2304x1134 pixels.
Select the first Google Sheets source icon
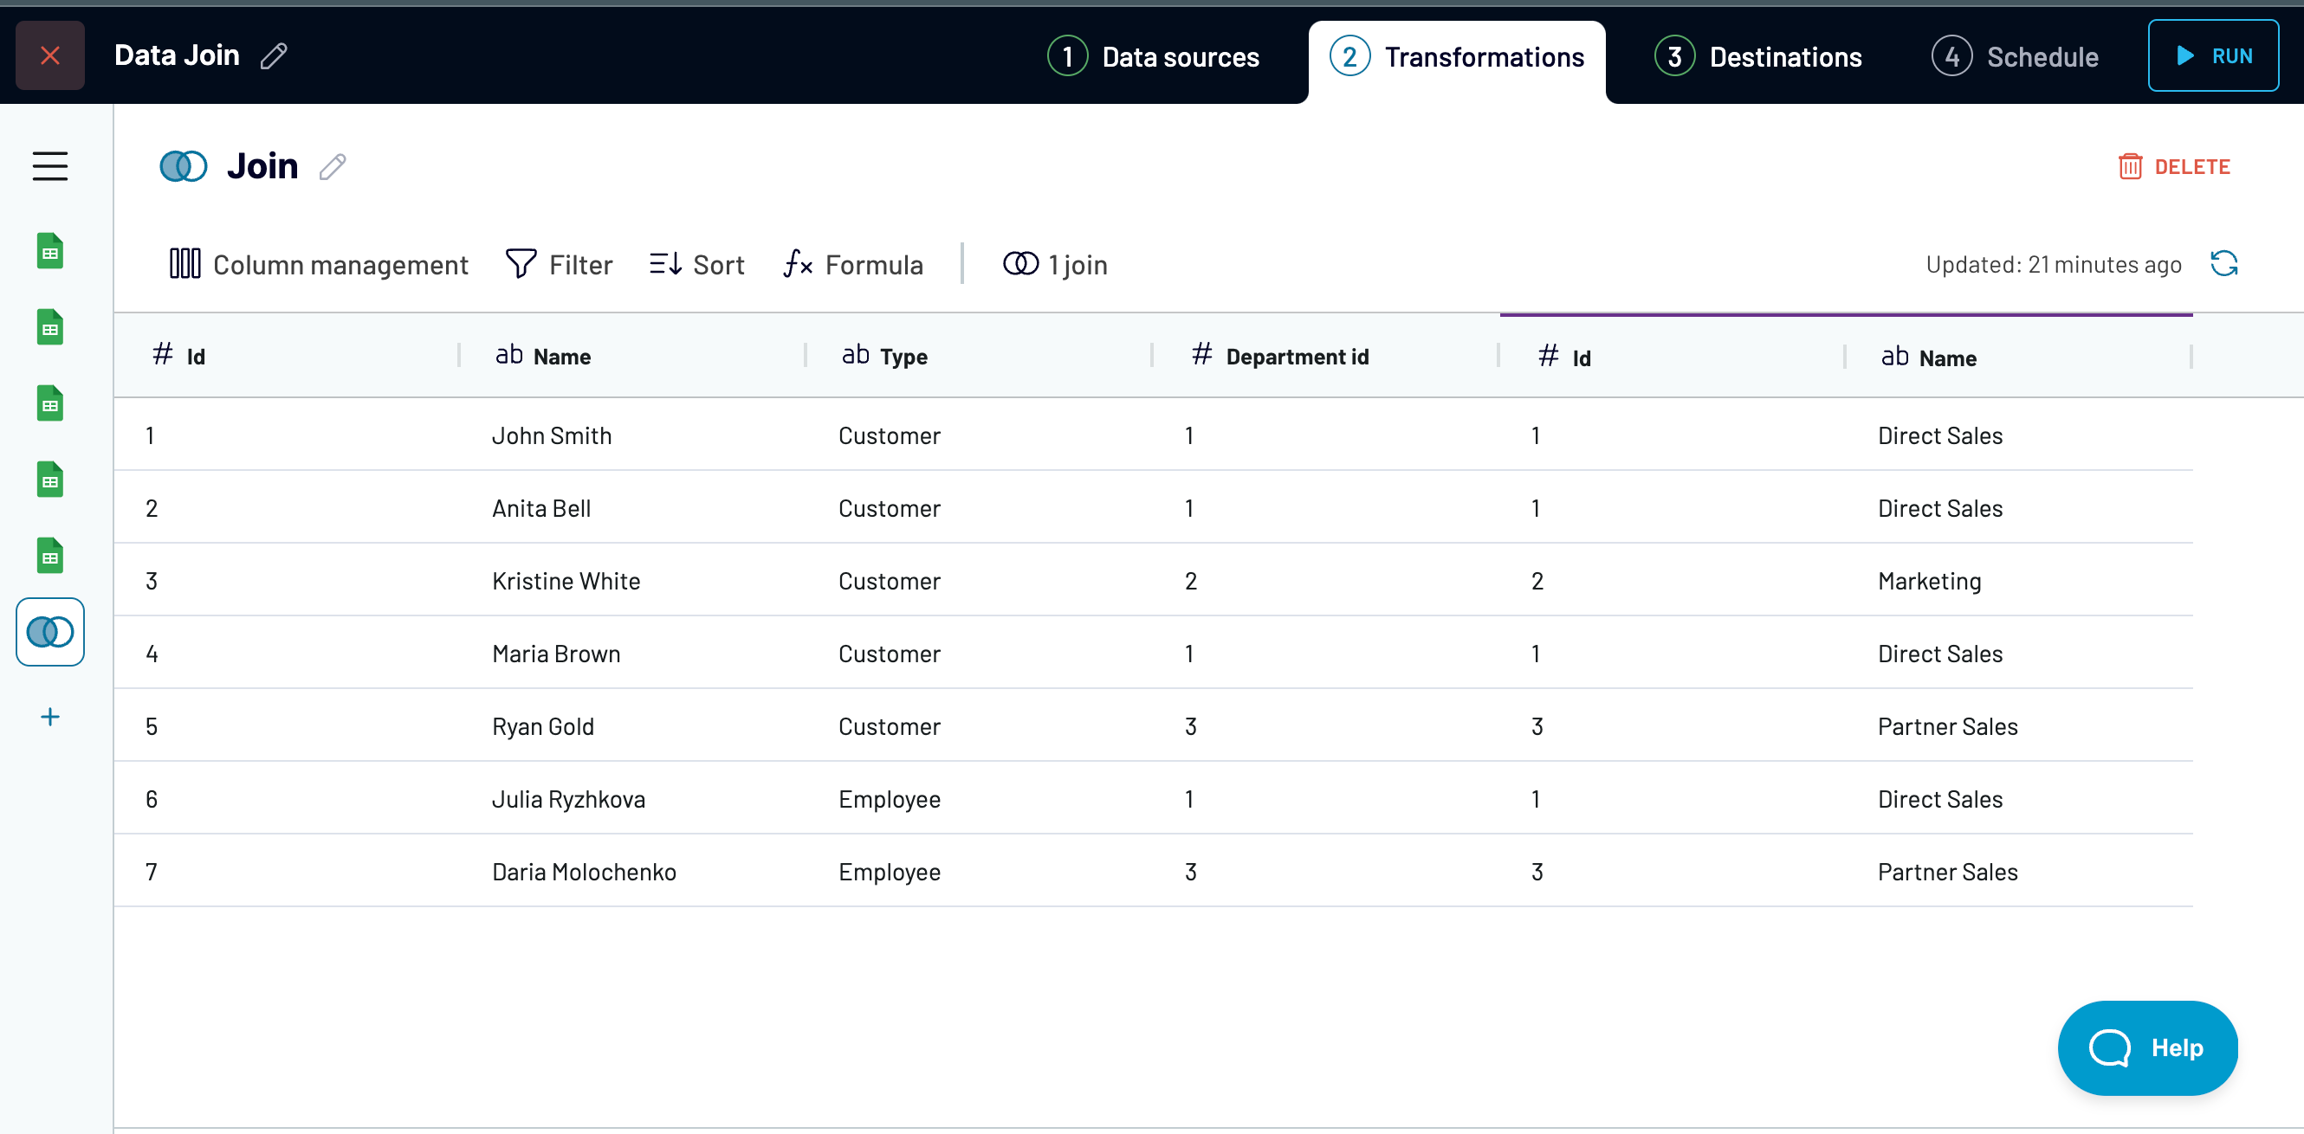tap(50, 251)
